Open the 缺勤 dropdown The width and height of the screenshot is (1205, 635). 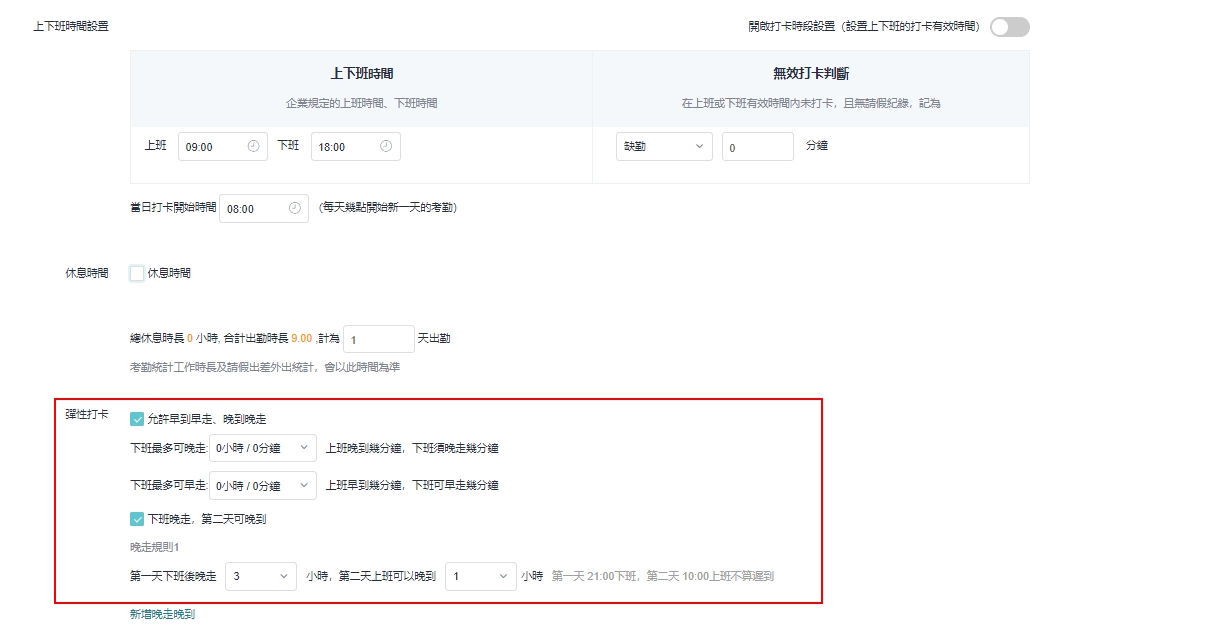(x=664, y=146)
